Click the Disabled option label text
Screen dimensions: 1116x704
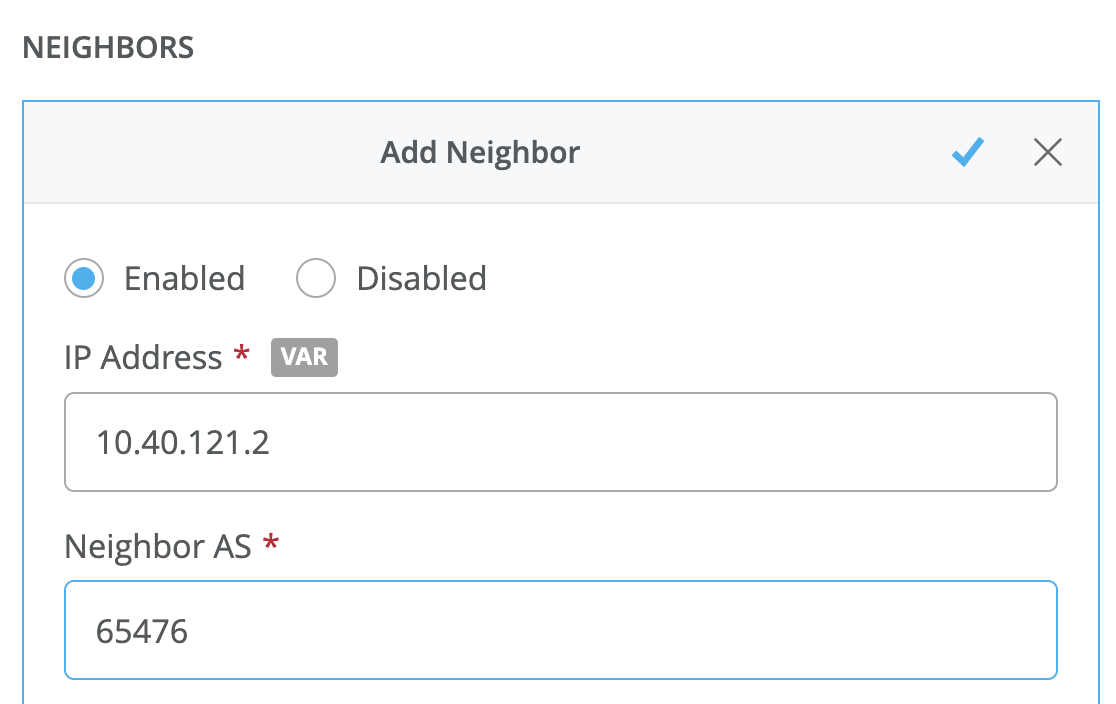[421, 278]
